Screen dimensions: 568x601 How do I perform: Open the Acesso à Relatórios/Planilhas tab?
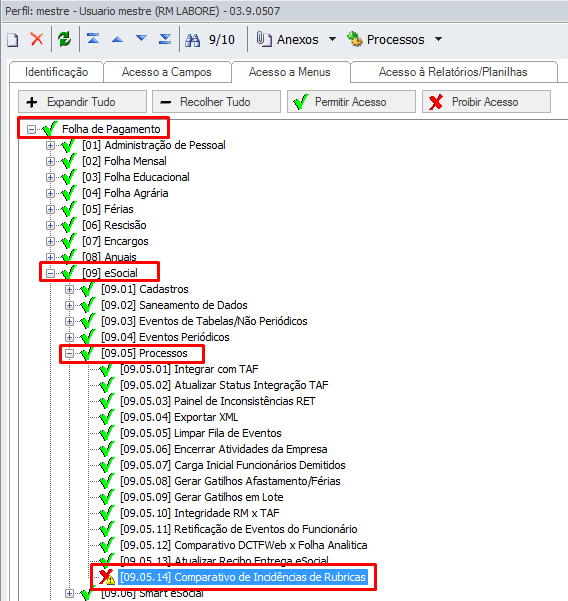(453, 72)
